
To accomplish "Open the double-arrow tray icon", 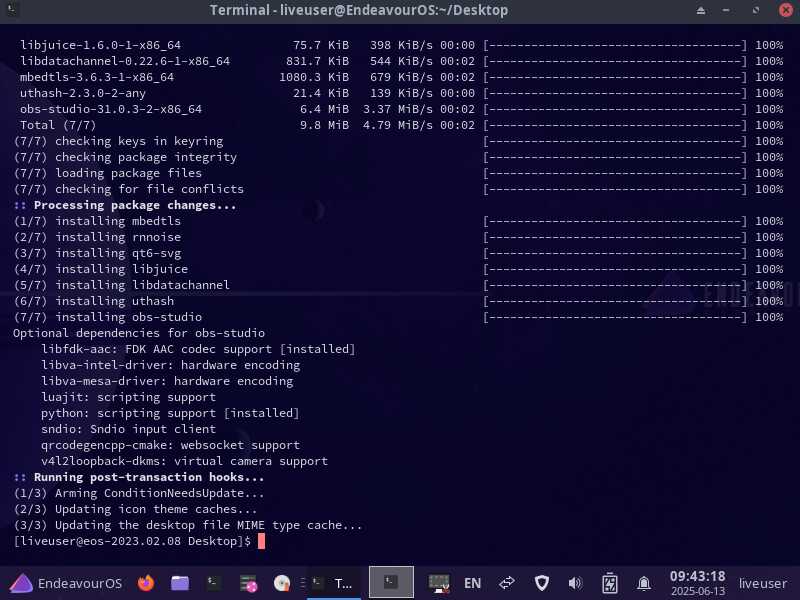I will click(507, 583).
